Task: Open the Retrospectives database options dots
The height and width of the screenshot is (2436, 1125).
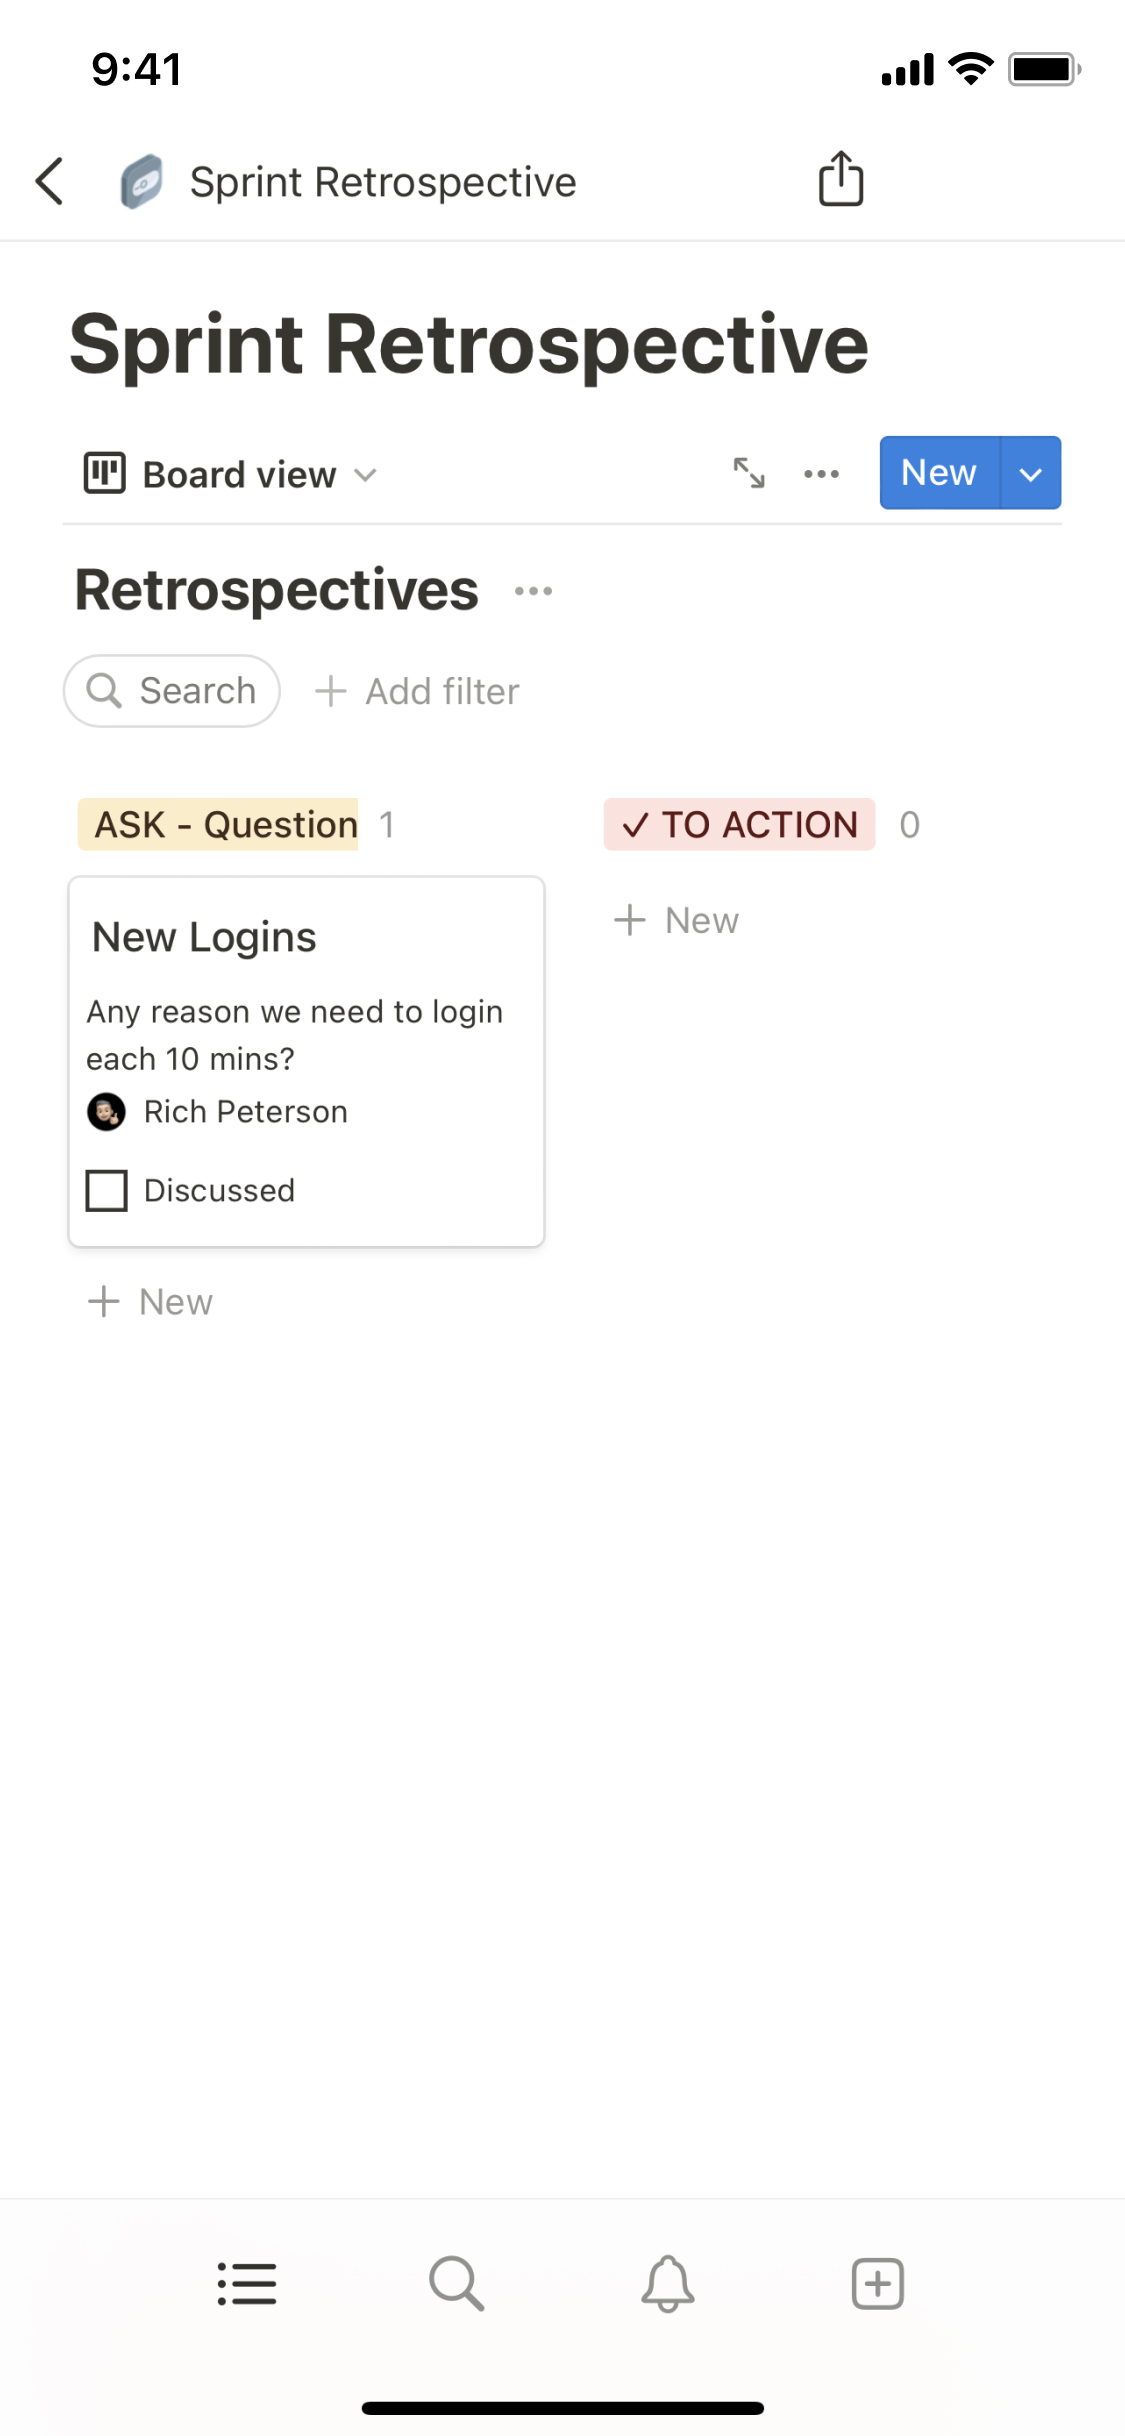Action: click(x=533, y=591)
